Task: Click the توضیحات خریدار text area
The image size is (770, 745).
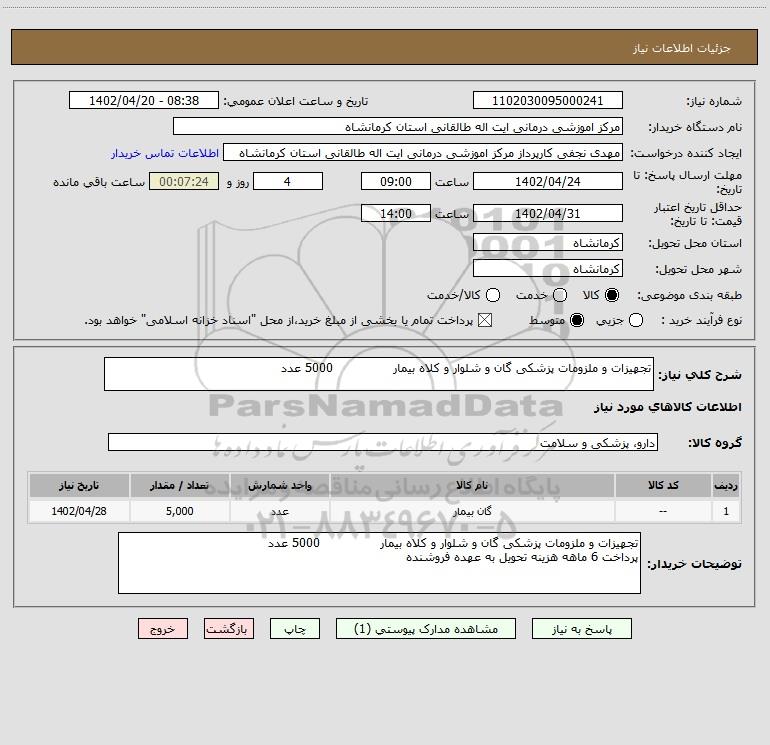Action: click(x=379, y=563)
